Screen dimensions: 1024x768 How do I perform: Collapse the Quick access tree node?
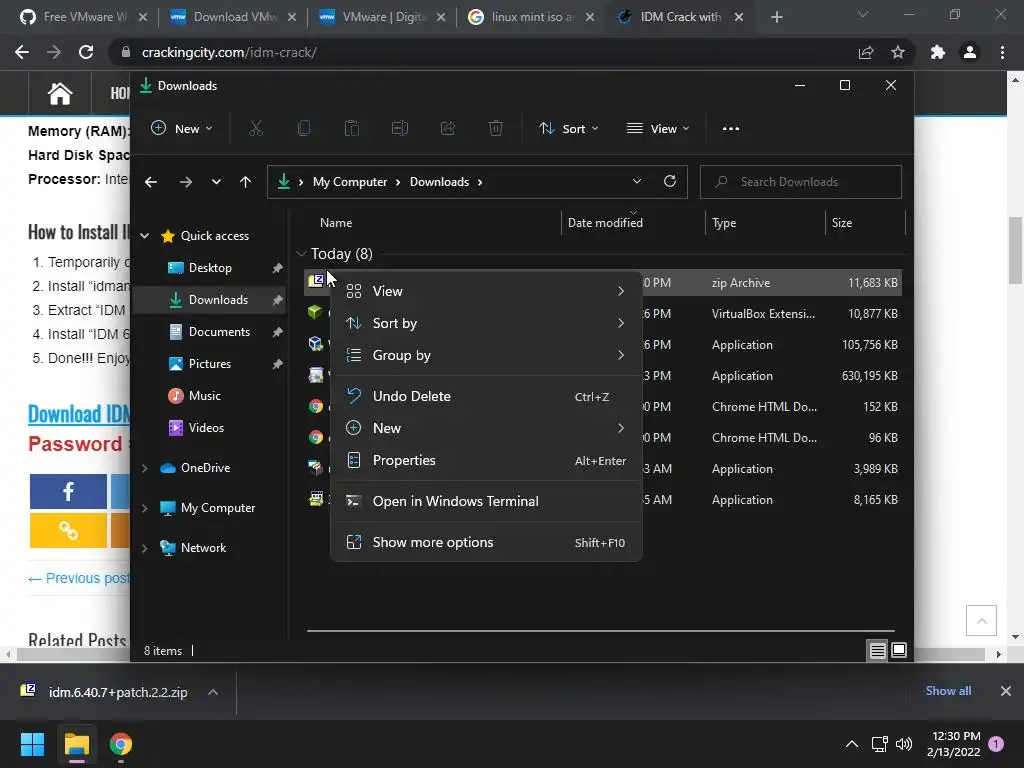click(x=144, y=236)
